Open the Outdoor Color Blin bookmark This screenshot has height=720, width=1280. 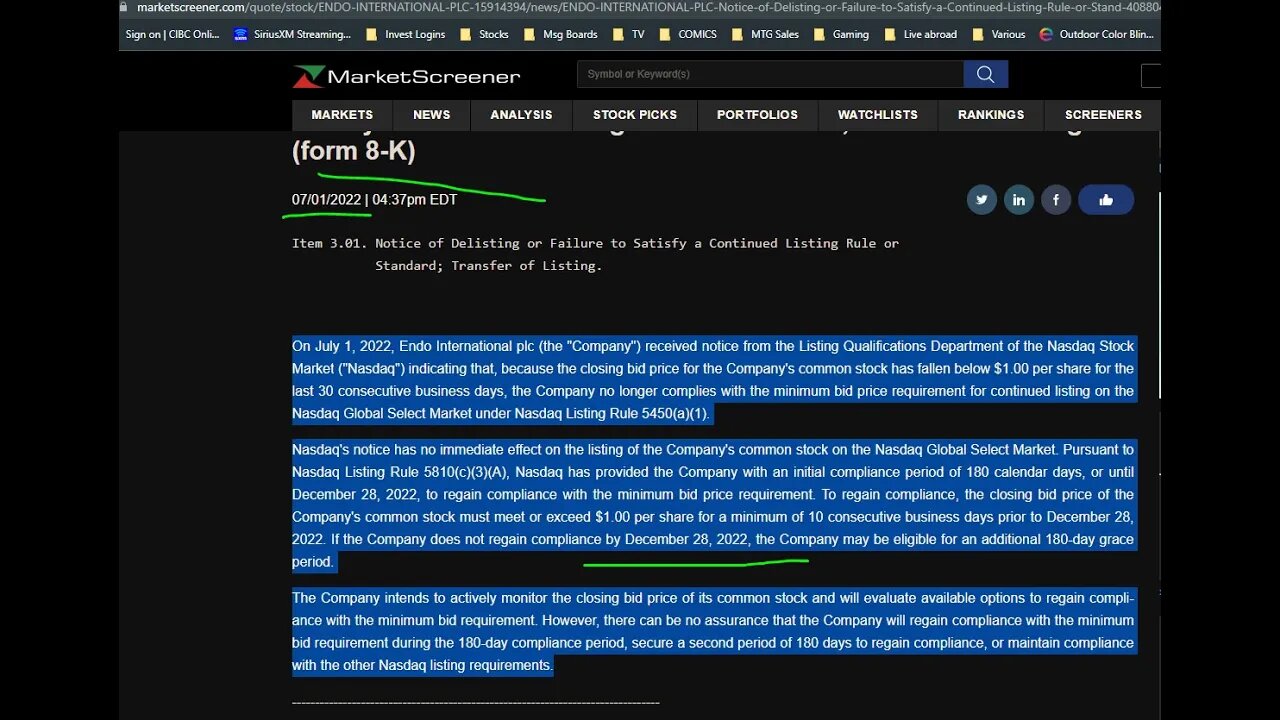1096,34
